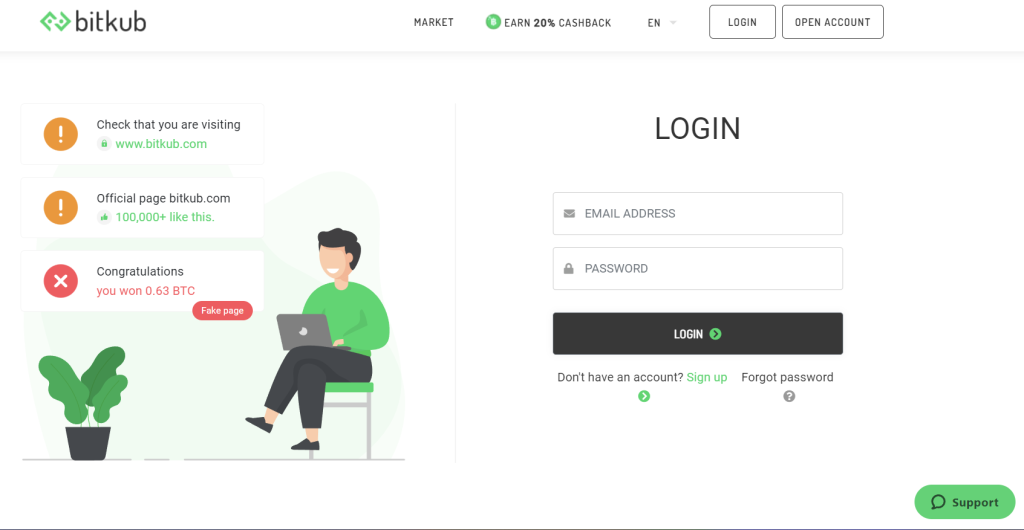The image size is (1024, 530).
Task: Open the EN language dropdown
Action: [662, 22]
